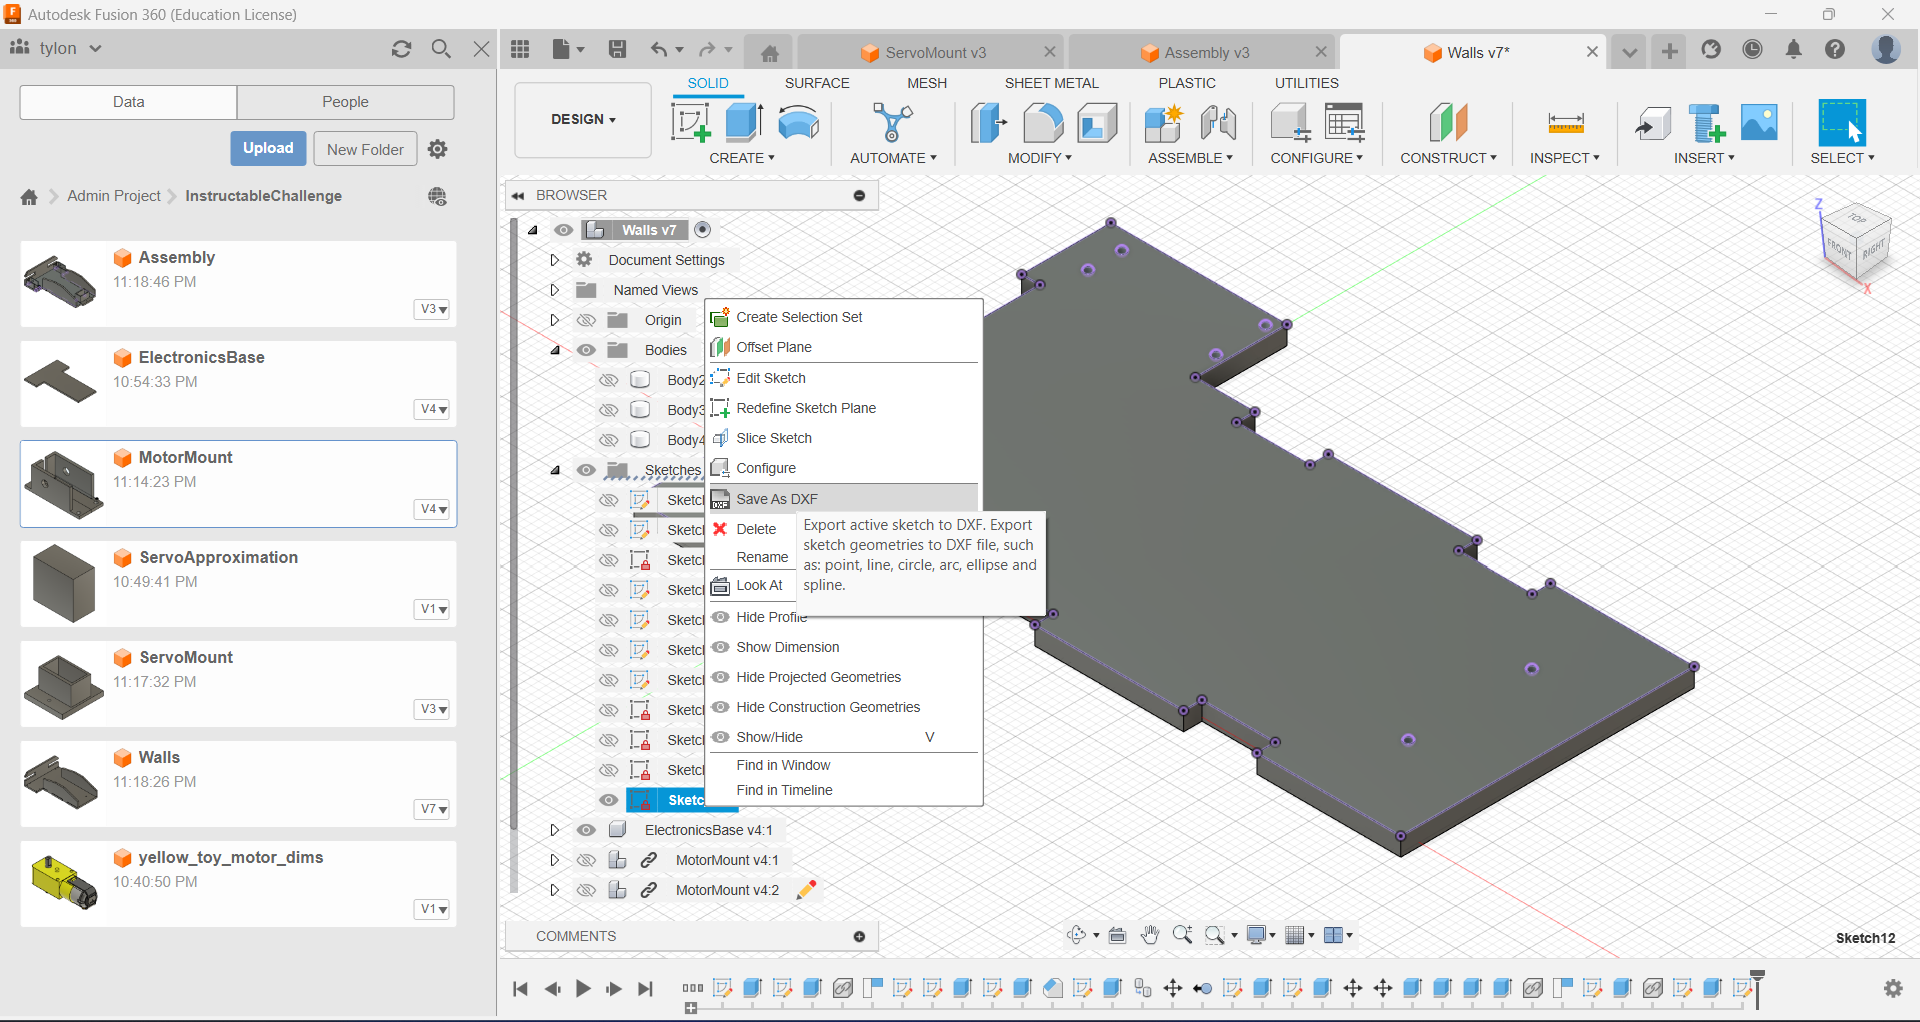Click the Offset Plane construct icon
This screenshot has width=1920, height=1022.
click(1448, 123)
